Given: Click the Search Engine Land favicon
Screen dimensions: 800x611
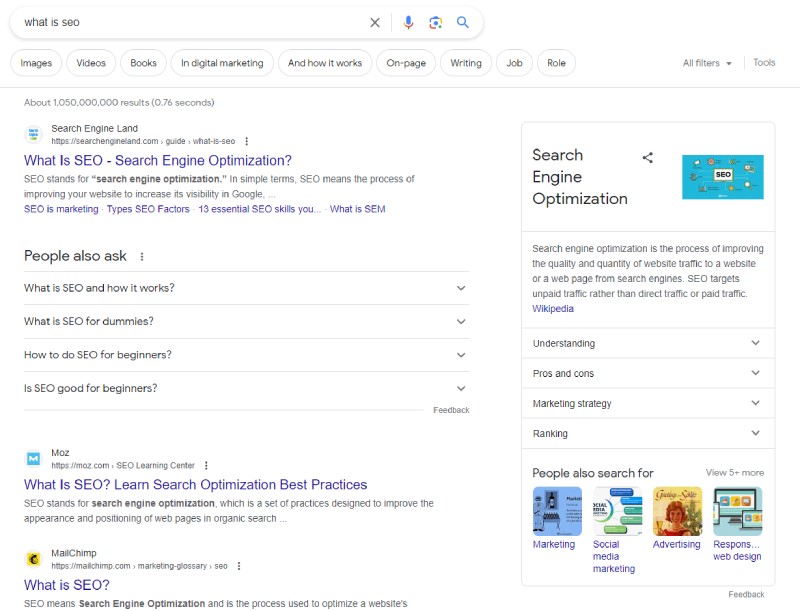Looking at the screenshot, I should click(33, 135).
